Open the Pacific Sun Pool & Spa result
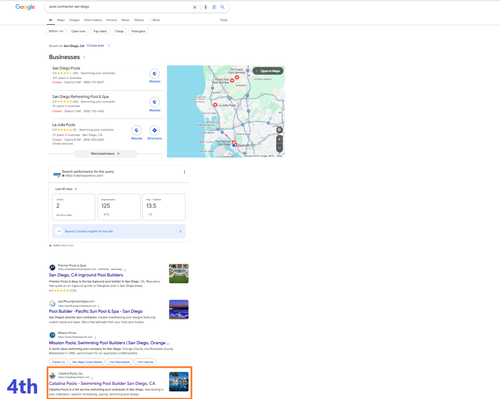This screenshot has height=399, width=500. coord(96,311)
